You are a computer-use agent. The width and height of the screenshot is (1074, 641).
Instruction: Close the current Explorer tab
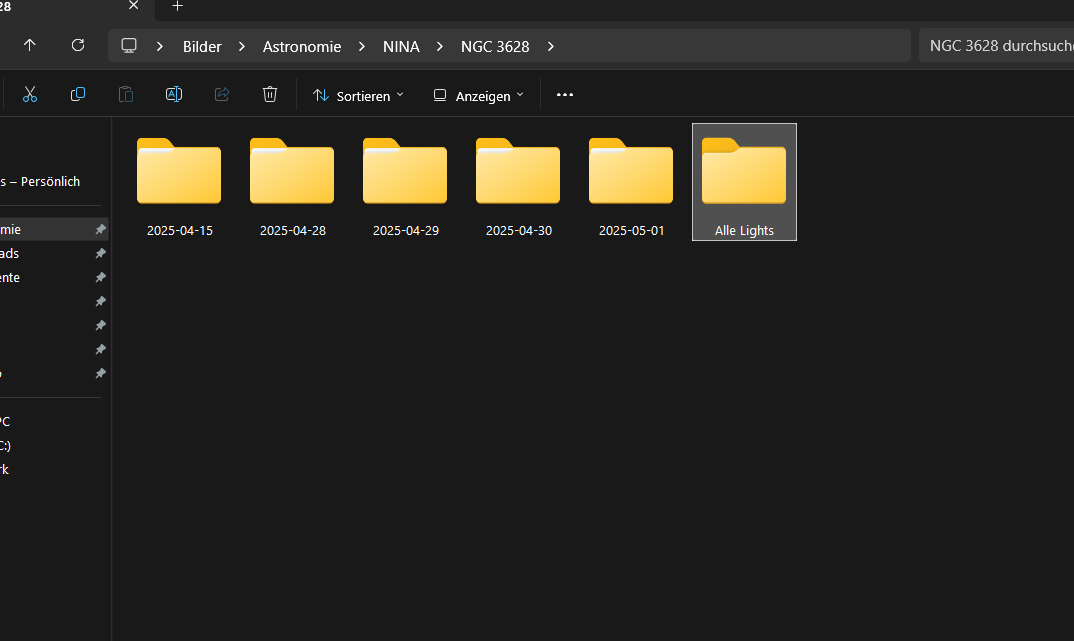coord(134,5)
